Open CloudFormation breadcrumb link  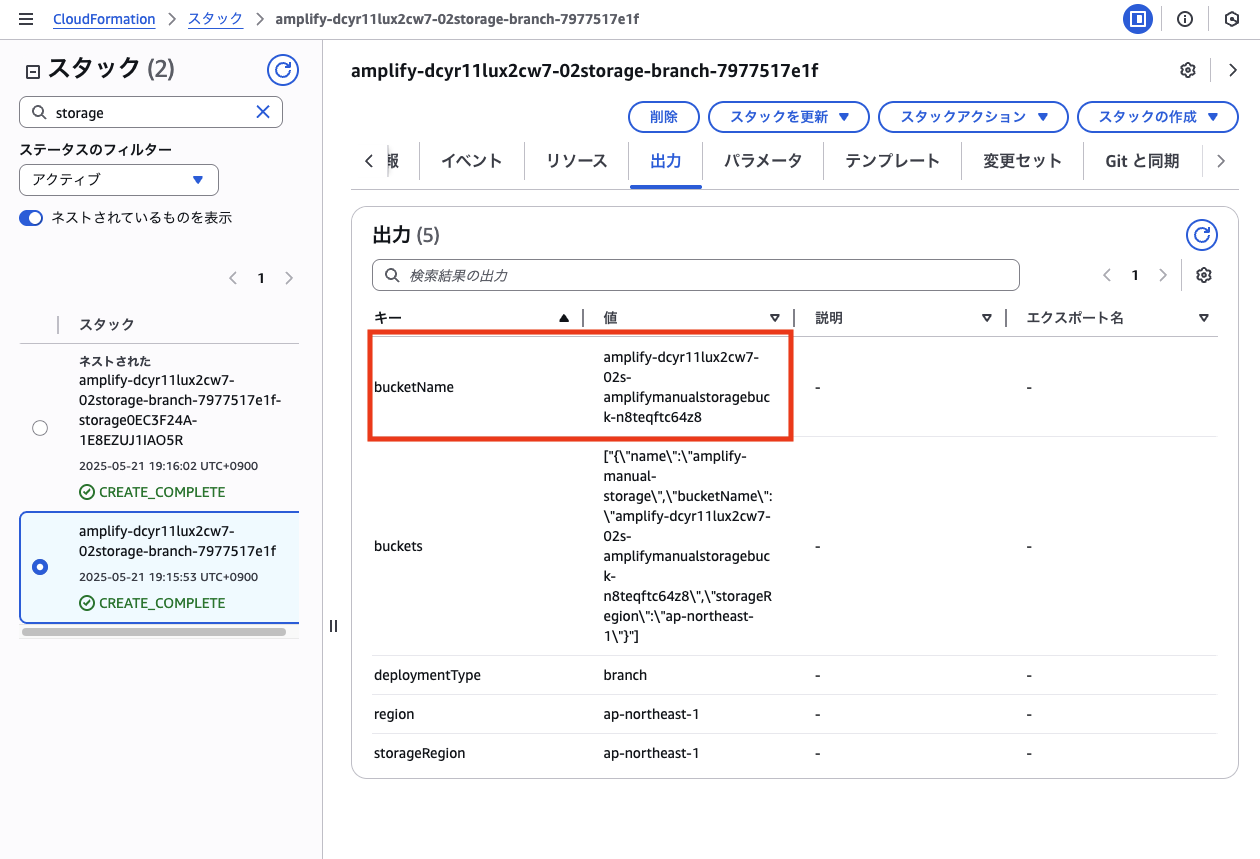click(x=104, y=19)
